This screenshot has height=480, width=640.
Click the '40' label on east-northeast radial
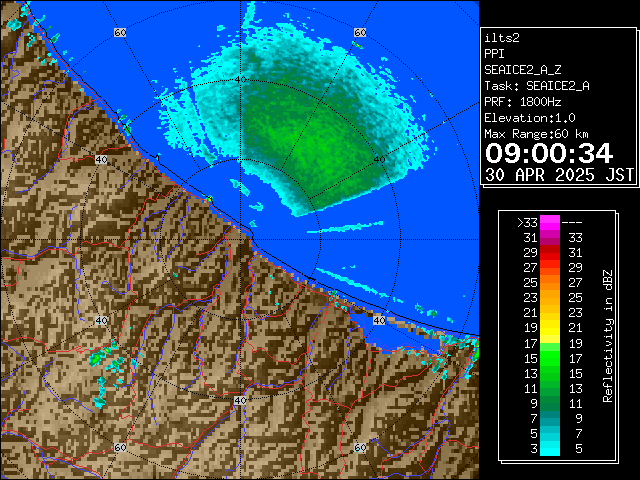click(379, 159)
